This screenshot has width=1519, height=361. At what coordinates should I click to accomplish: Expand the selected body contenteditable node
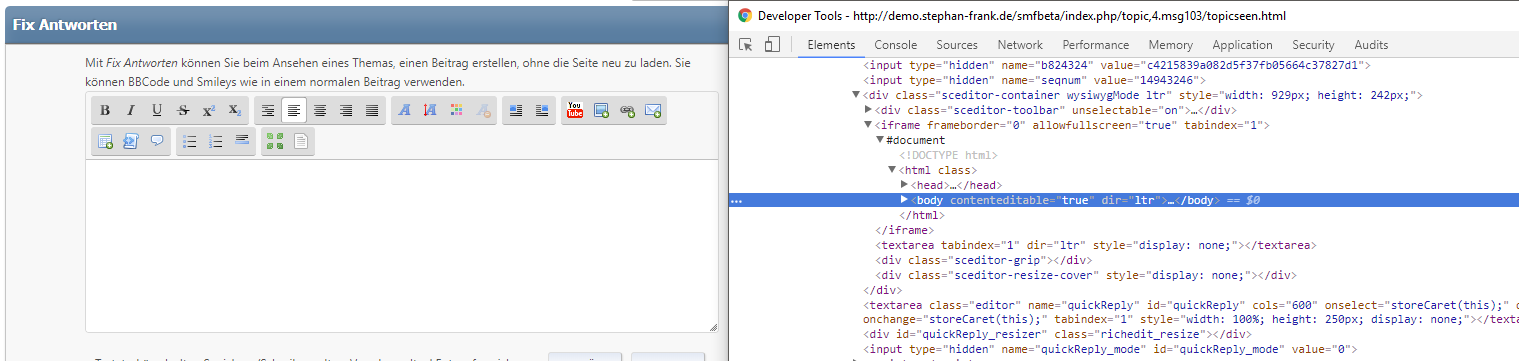[904, 200]
